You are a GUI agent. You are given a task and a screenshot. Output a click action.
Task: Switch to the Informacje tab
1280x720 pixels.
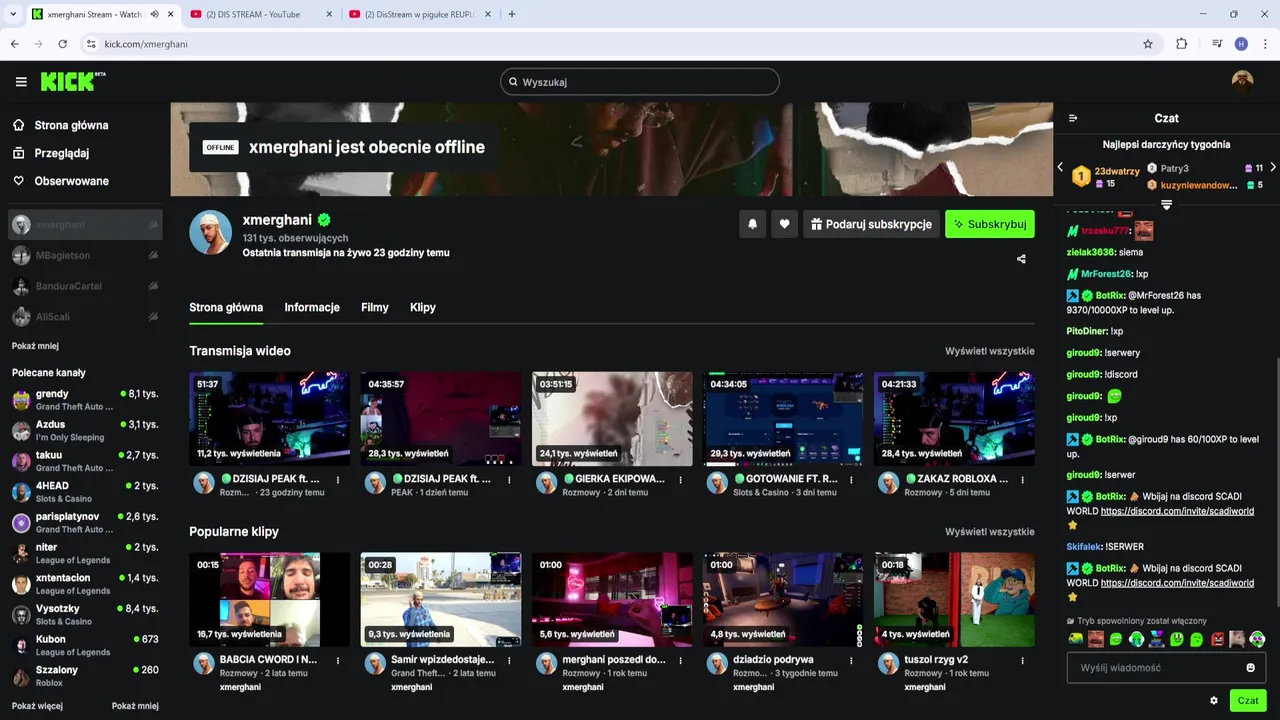[312, 307]
